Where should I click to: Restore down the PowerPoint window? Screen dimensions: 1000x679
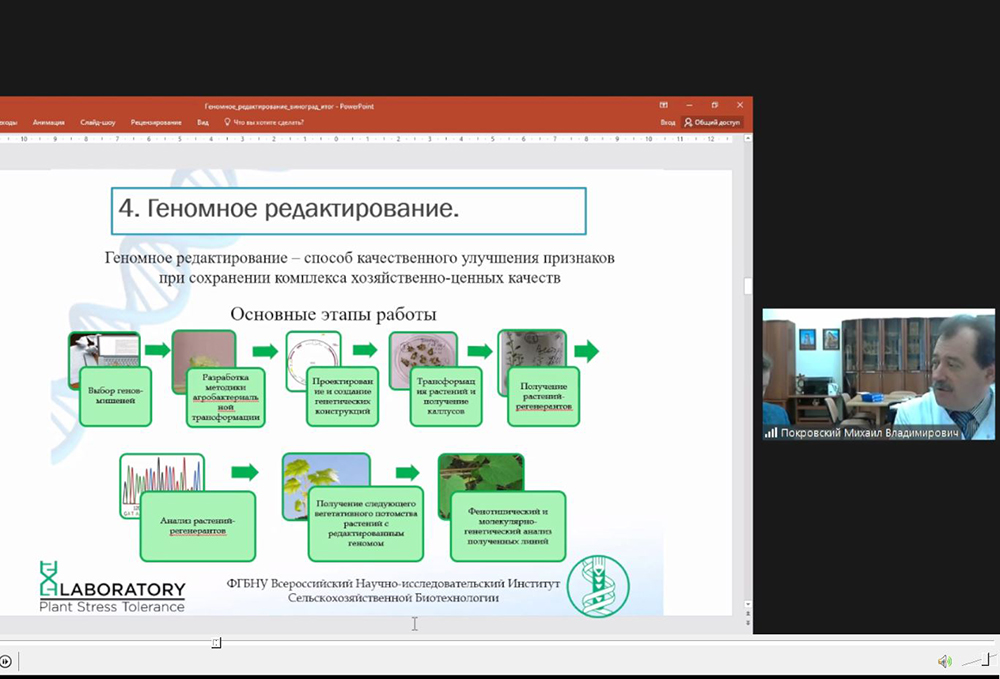tap(715, 105)
